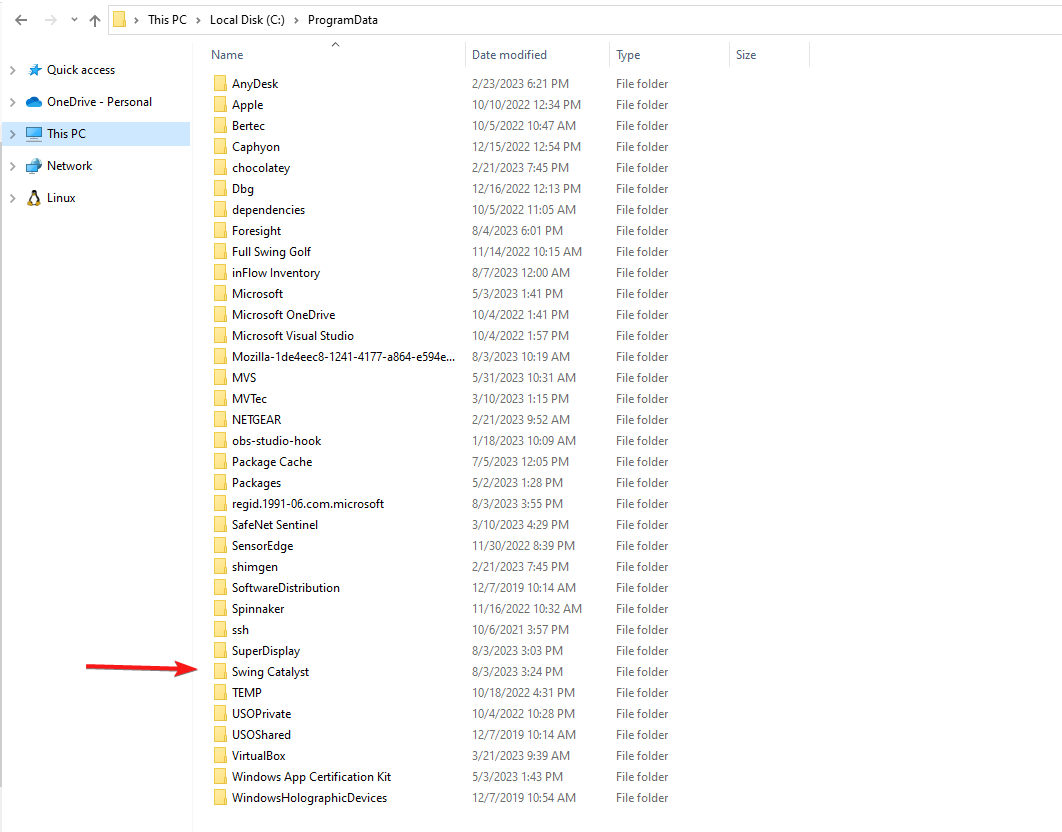
Task: Click the TEMP folder name
Action: click(x=247, y=692)
